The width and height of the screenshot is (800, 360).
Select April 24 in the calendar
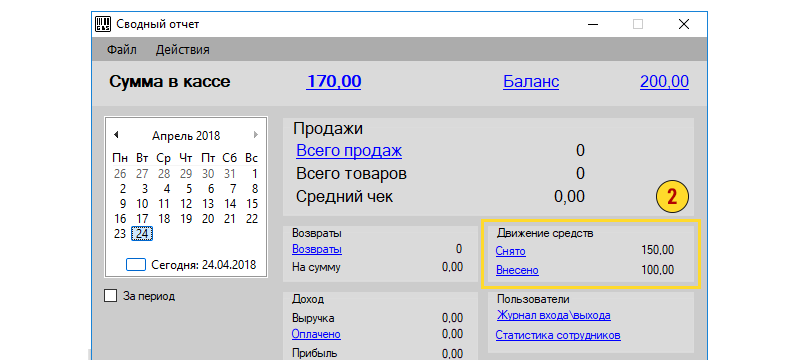pyautogui.click(x=142, y=234)
